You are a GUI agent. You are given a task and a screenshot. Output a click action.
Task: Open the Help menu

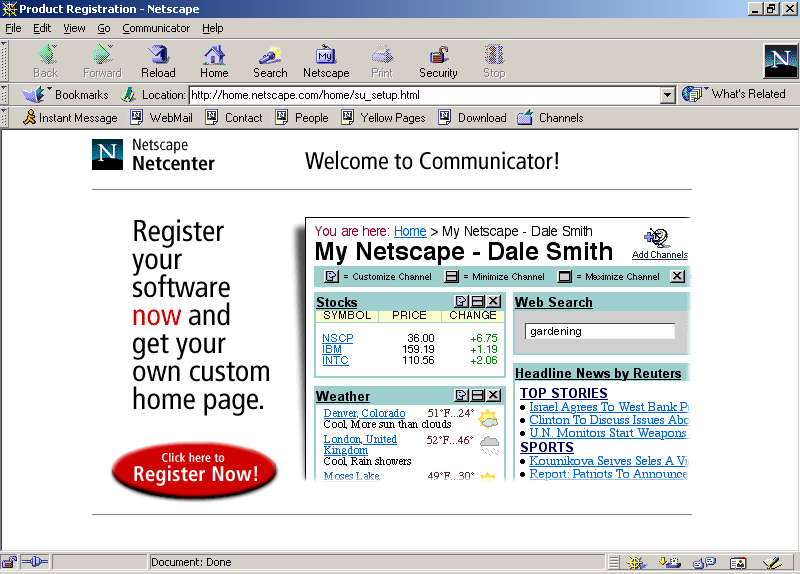click(212, 29)
